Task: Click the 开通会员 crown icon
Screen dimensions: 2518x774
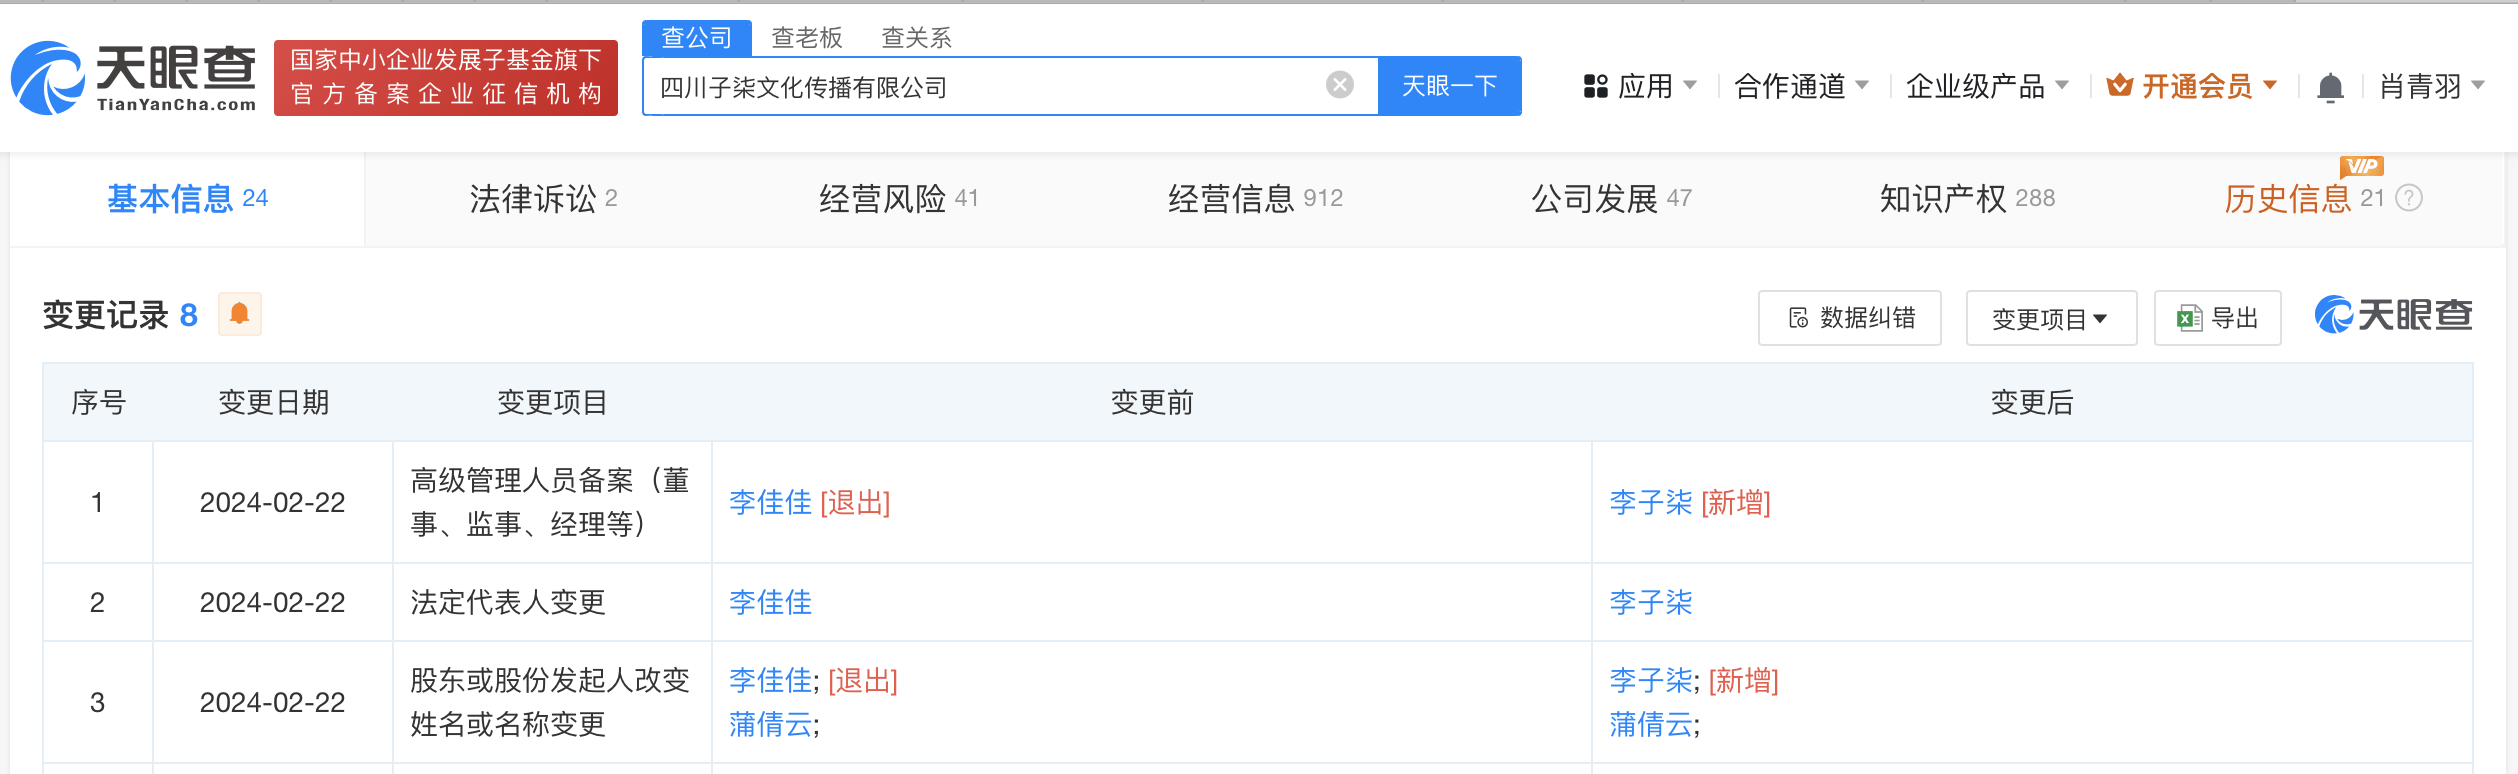Action: pyautogui.click(x=2119, y=86)
